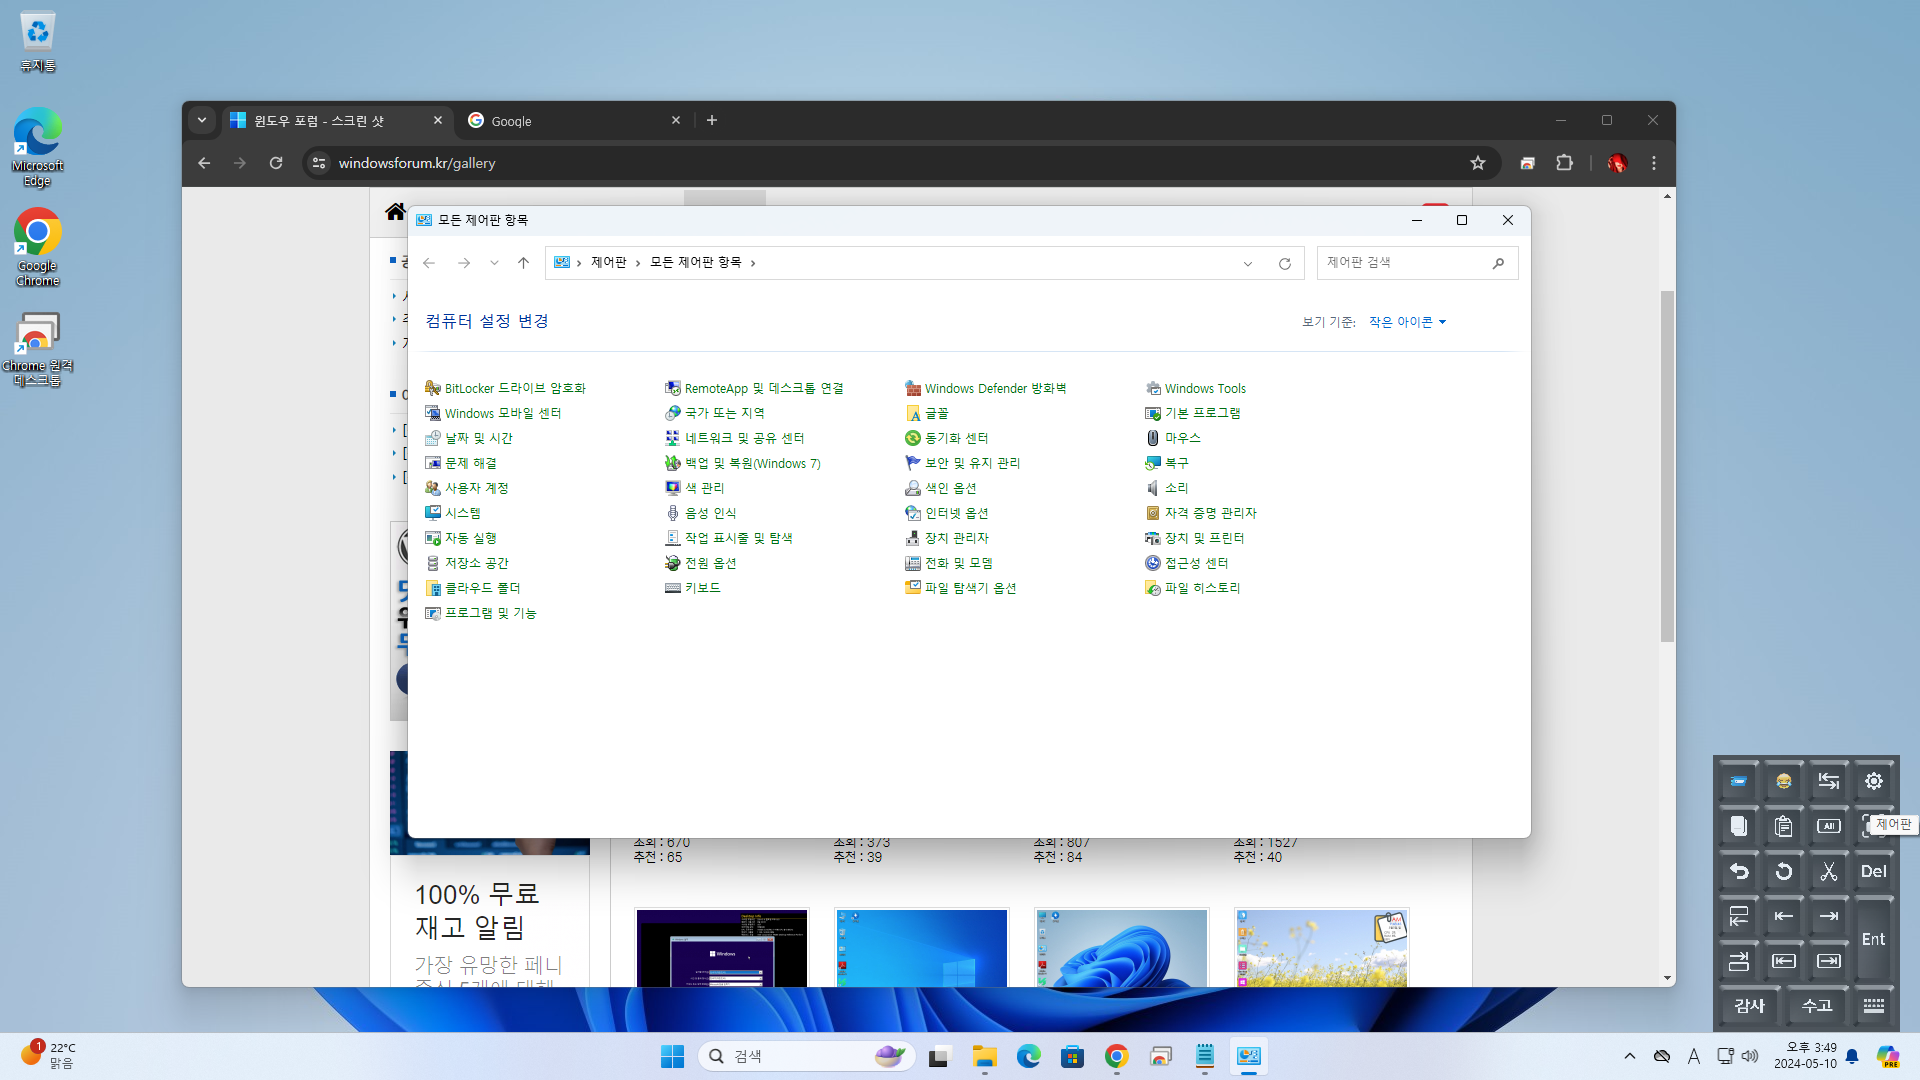Viewport: 1920px width, 1080px height.
Task: Open 인터넷 옵션 item
Action: click(x=946, y=513)
